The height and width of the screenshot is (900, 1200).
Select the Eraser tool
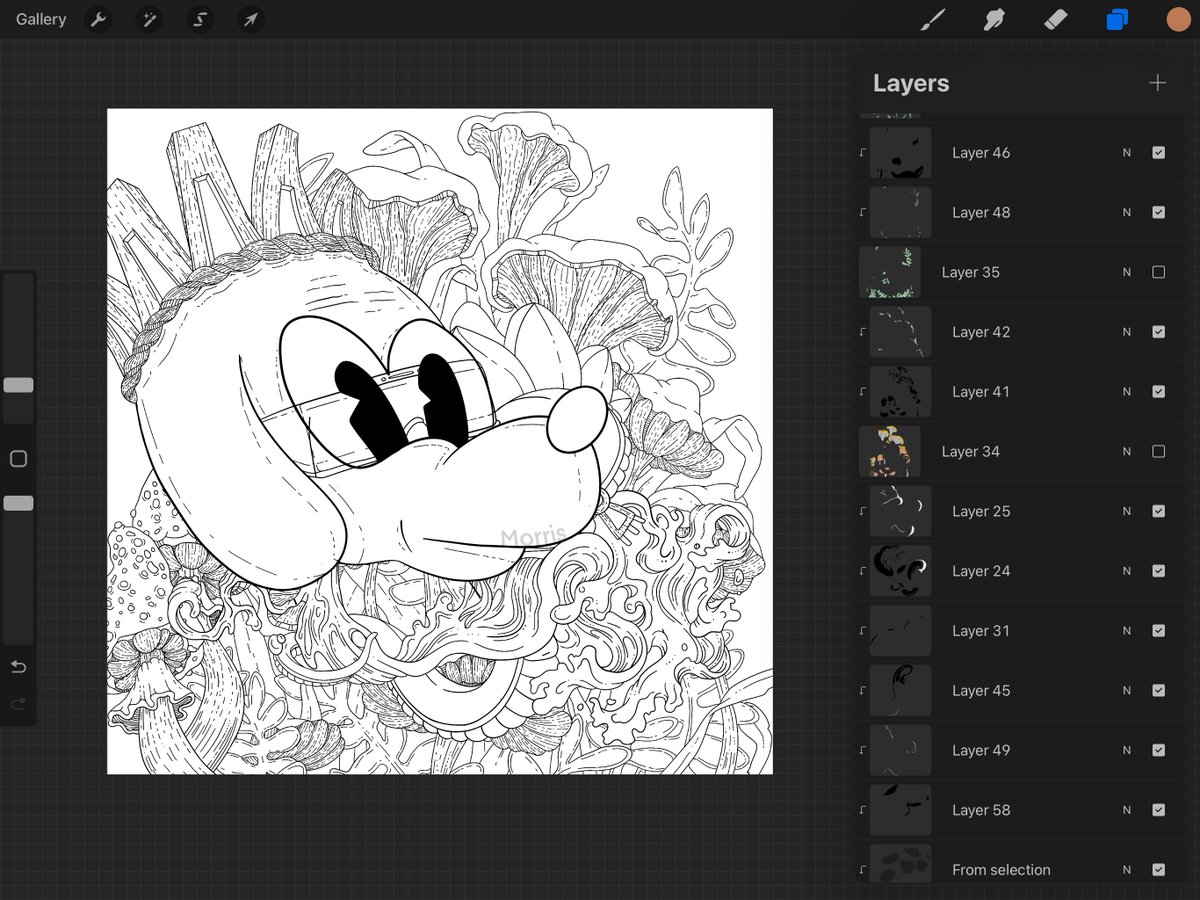click(1055, 19)
